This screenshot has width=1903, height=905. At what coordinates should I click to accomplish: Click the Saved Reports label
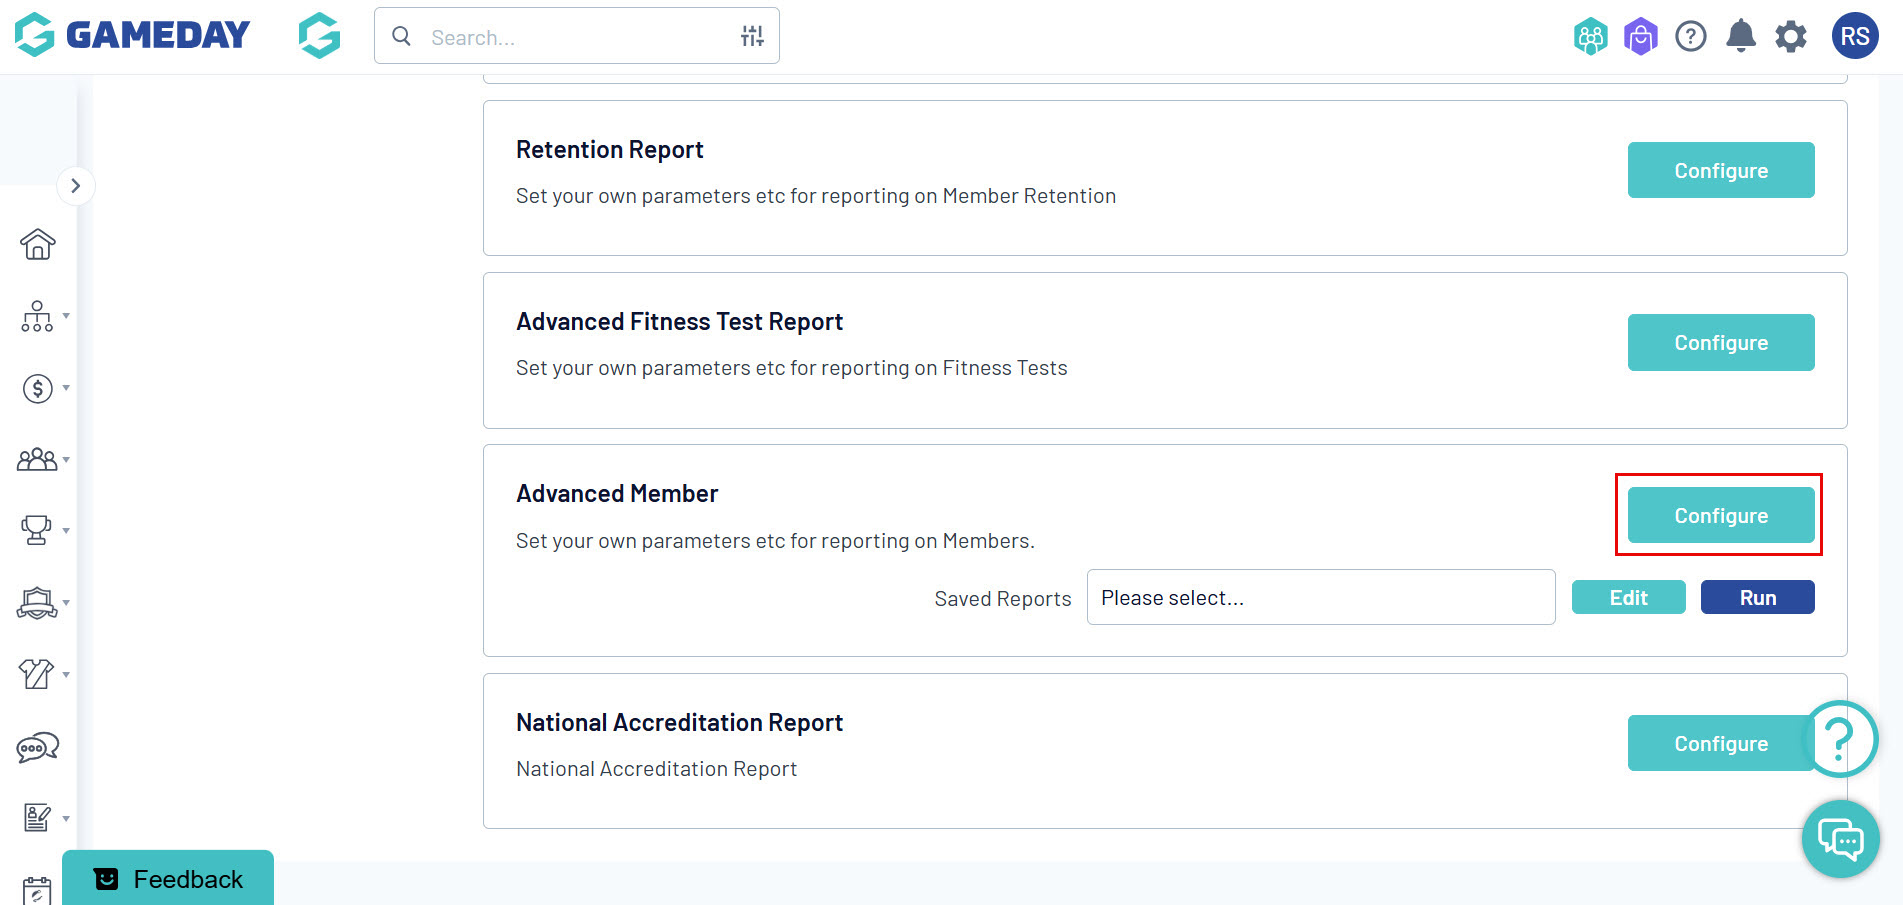(x=1003, y=598)
